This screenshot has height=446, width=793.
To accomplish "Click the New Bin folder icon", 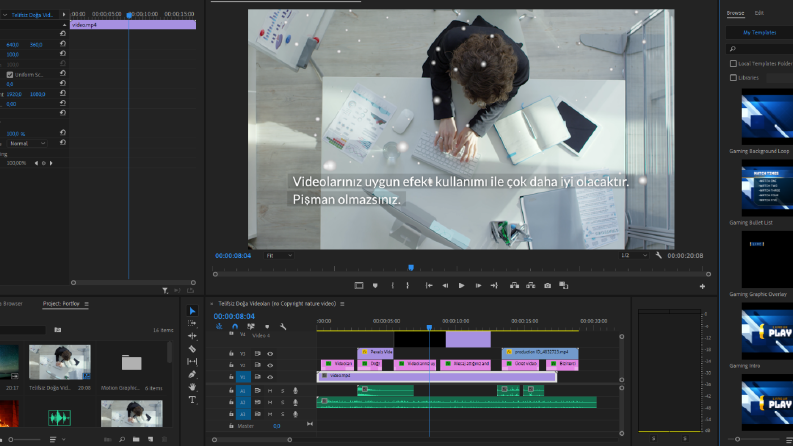I will (x=136, y=439).
